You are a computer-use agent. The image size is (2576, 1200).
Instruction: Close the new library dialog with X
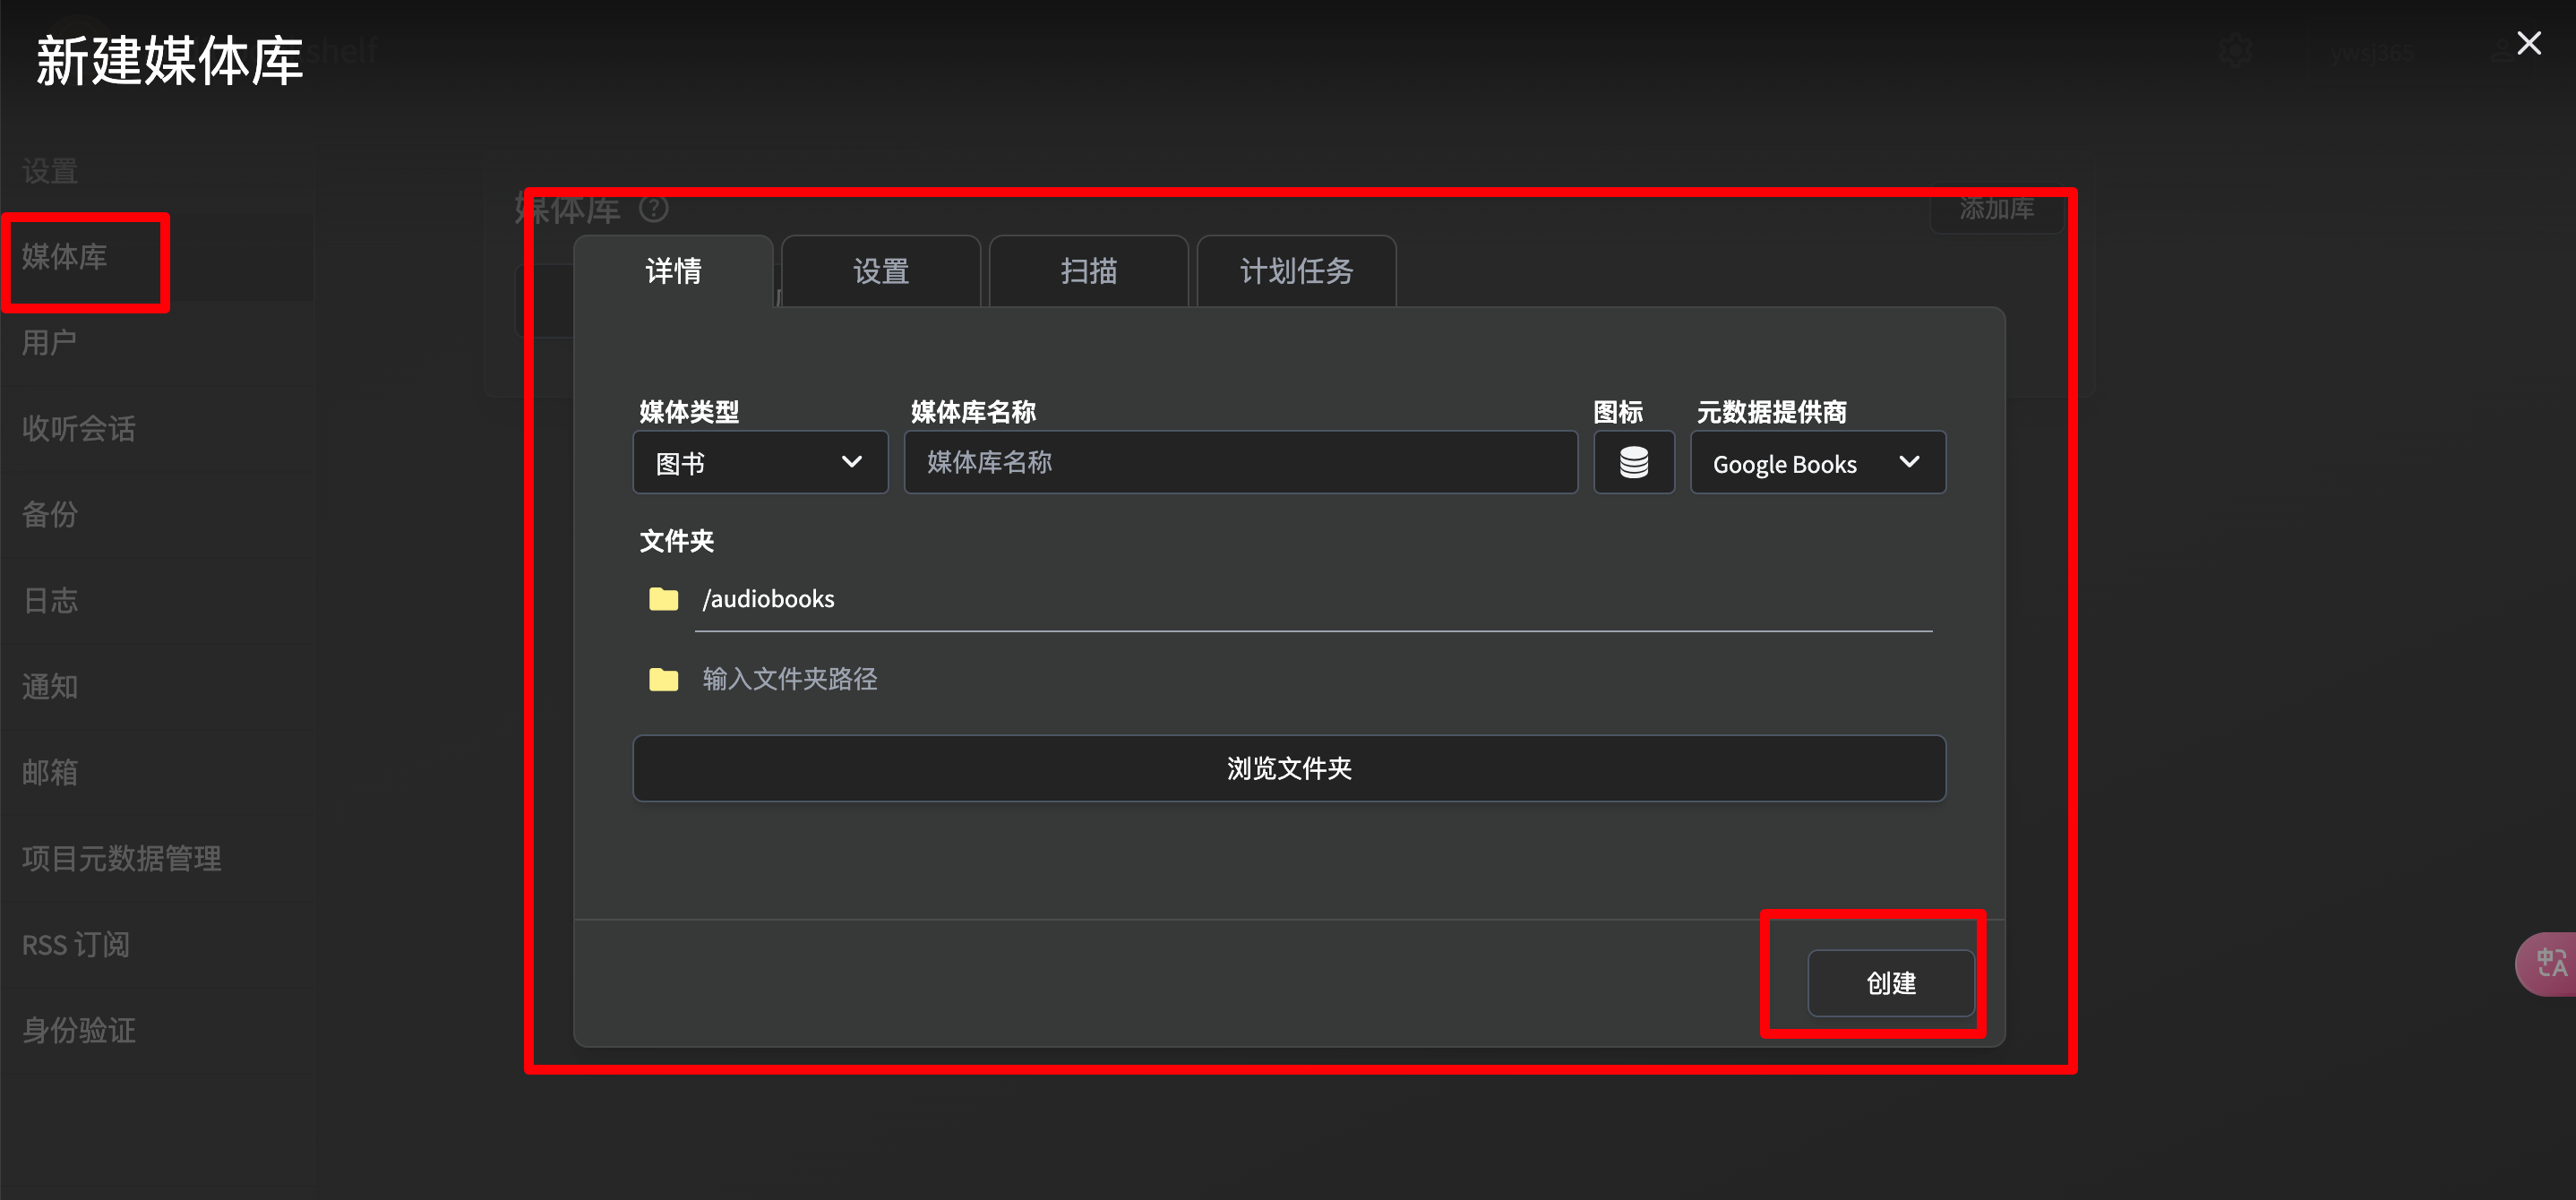[2528, 43]
